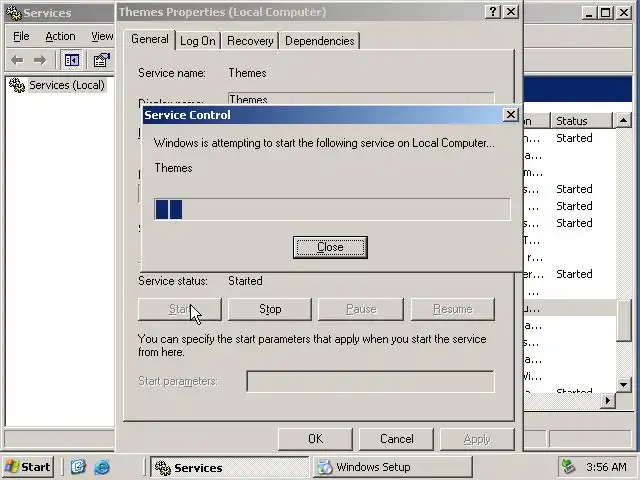Stop the Themes service
Viewport: 640px width, 480px height.
(270, 309)
